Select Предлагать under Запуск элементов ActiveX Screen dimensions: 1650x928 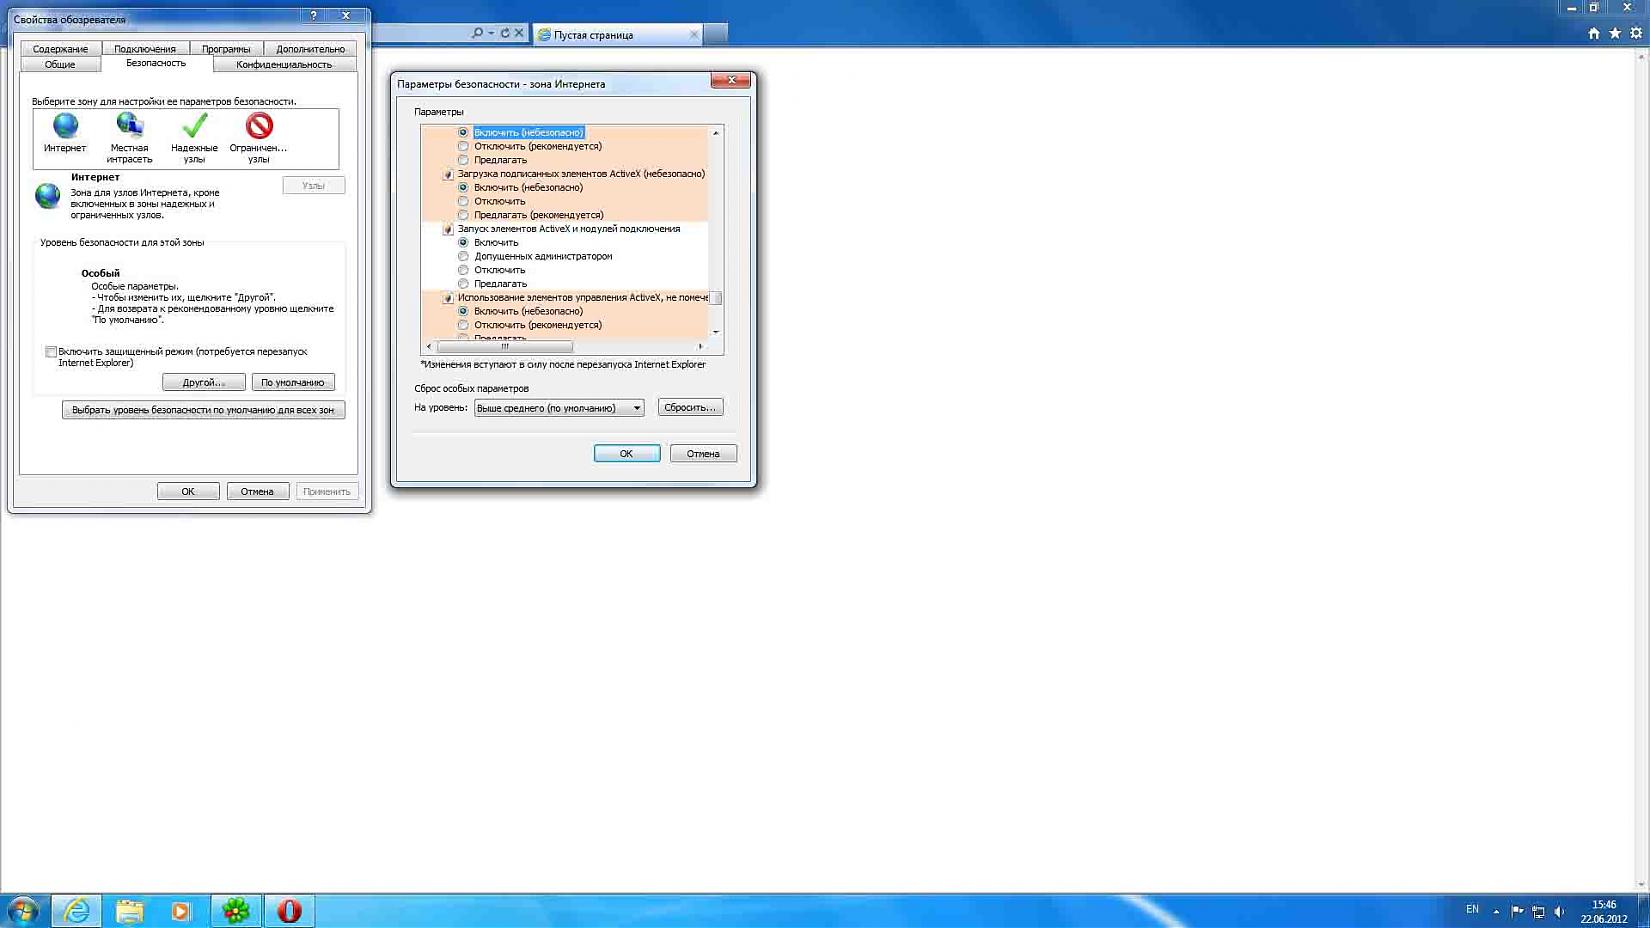coord(463,284)
